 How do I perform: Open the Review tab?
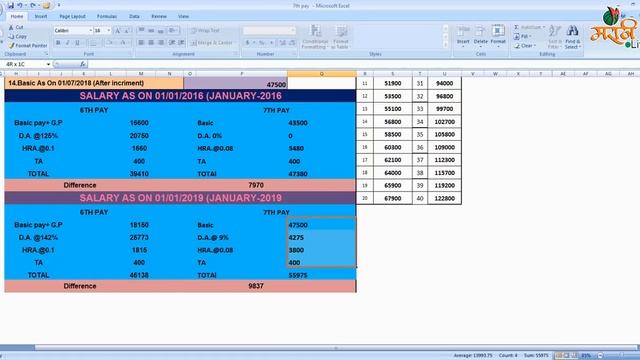click(x=159, y=16)
